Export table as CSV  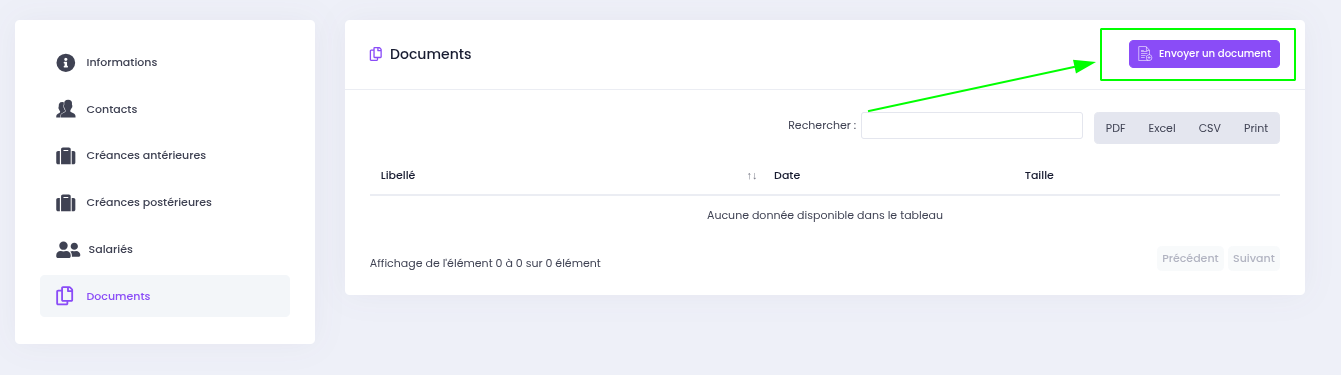[x=1210, y=128]
